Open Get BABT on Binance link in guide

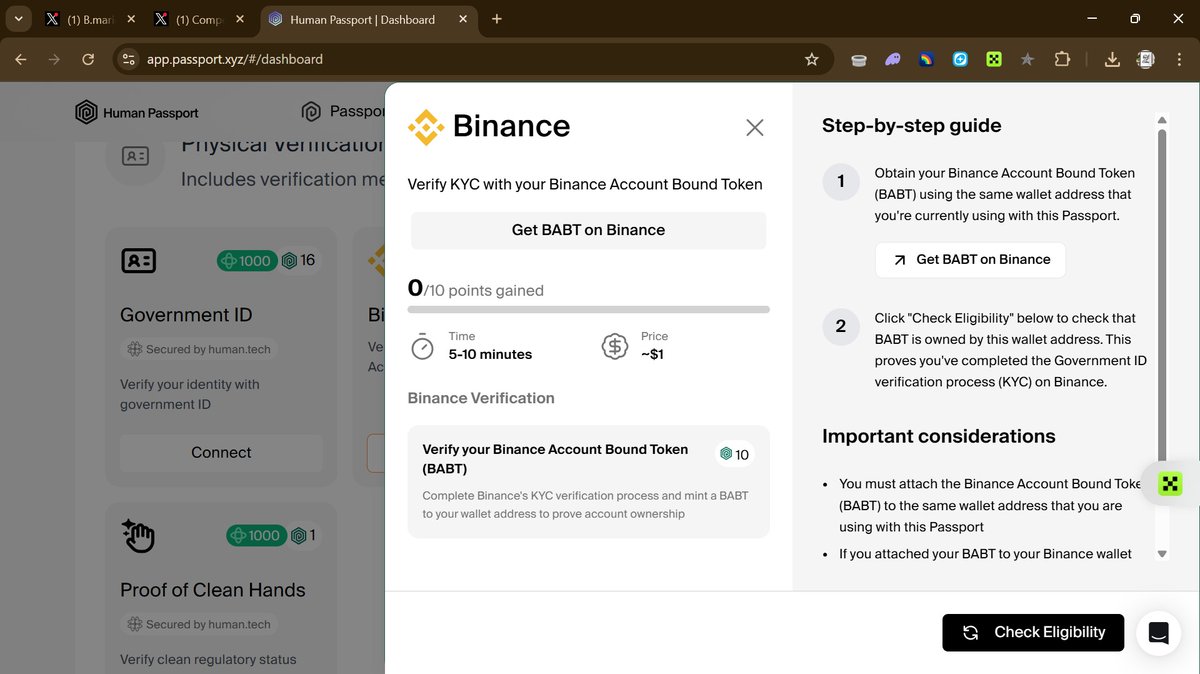click(970, 260)
